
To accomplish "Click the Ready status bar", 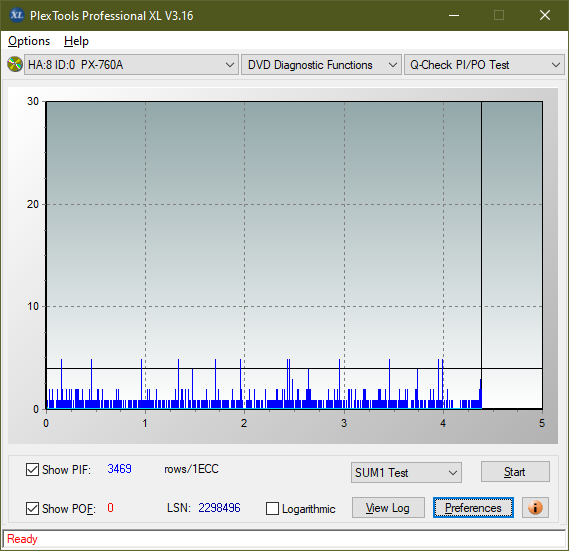I will 284,539.
